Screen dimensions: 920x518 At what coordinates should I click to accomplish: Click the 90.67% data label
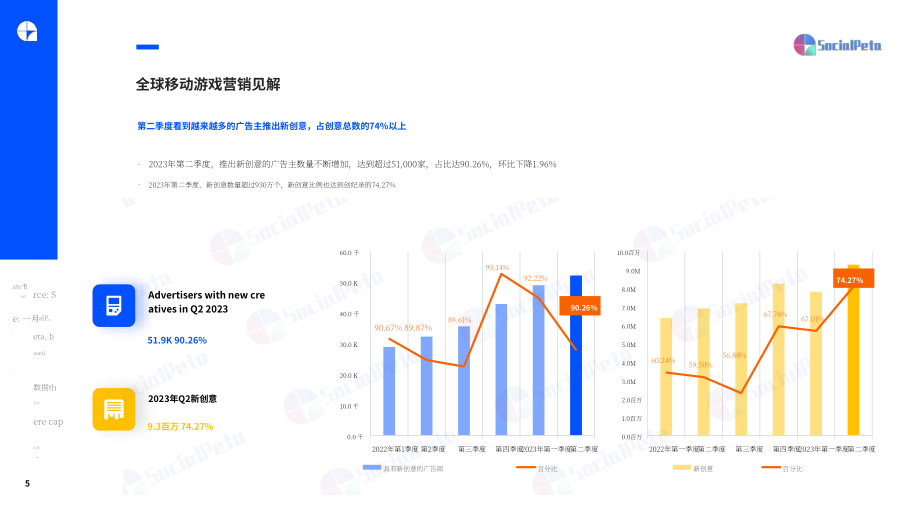388,328
